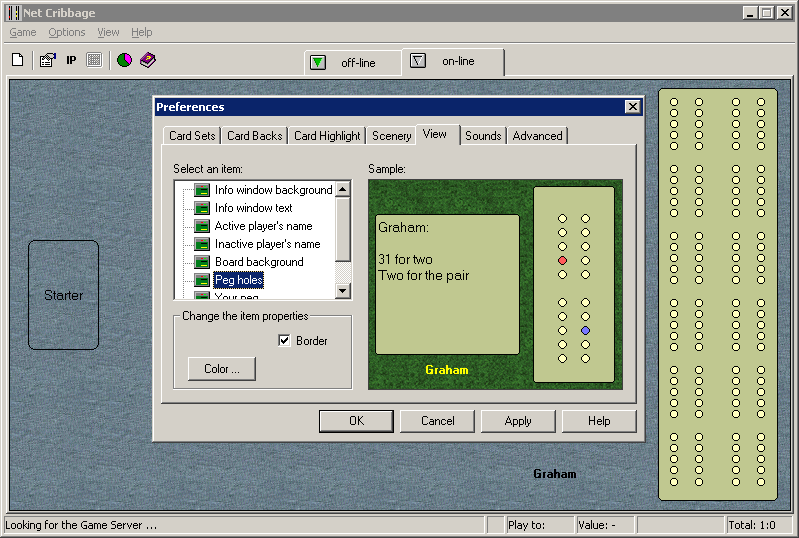
Task: Click the sample info window text area
Action: [x=447, y=284]
